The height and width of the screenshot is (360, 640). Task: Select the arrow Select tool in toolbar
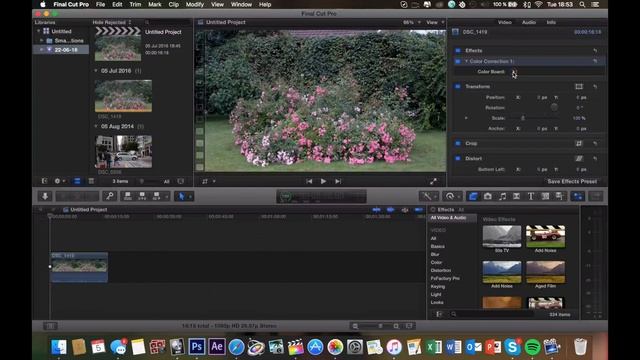click(182, 196)
